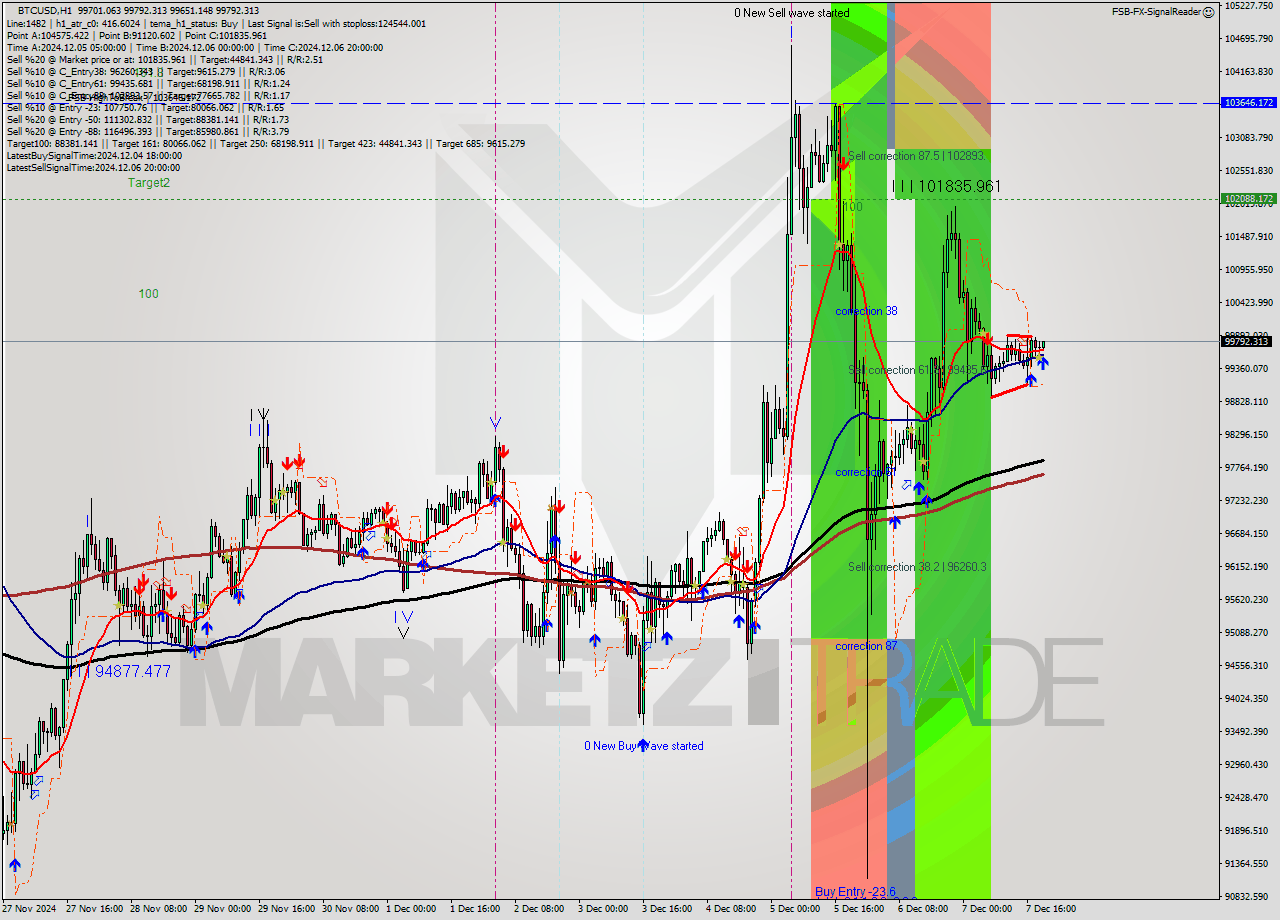Viewport: 1280px width, 920px height.
Task: Click the blue arrow beside 'New Buy Wave started'
Action: click(x=642, y=745)
